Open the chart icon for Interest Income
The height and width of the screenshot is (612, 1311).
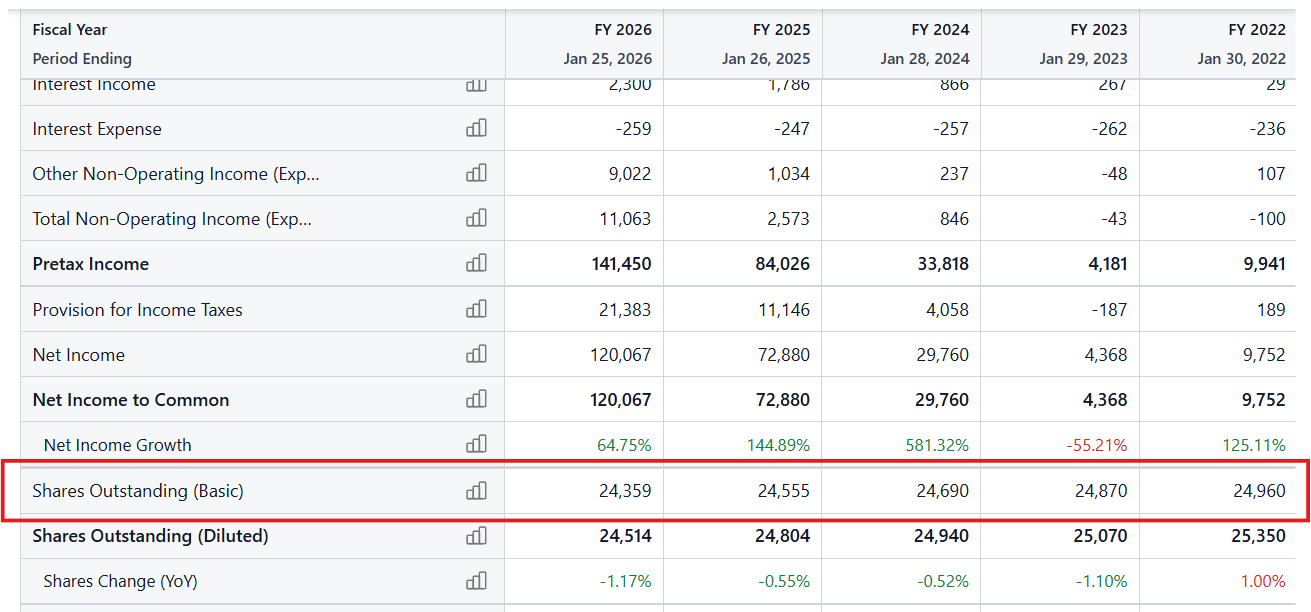[x=476, y=86]
